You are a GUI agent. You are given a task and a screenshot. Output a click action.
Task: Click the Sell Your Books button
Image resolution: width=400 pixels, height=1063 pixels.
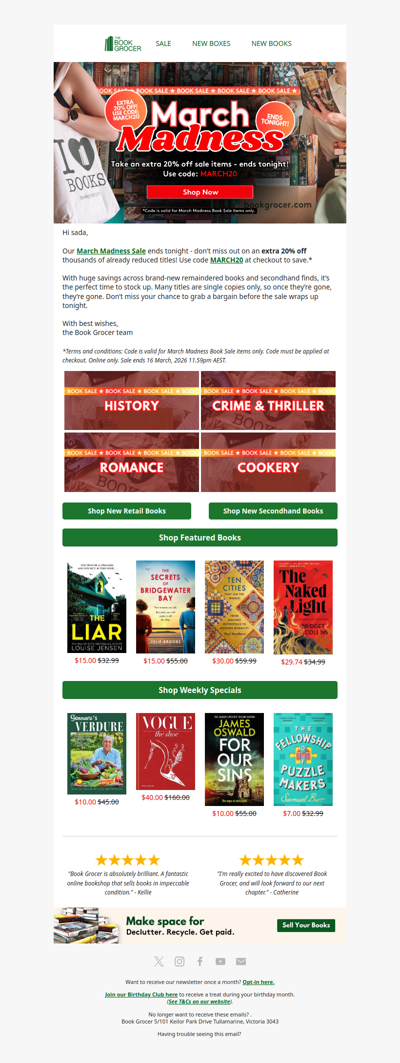tap(306, 925)
